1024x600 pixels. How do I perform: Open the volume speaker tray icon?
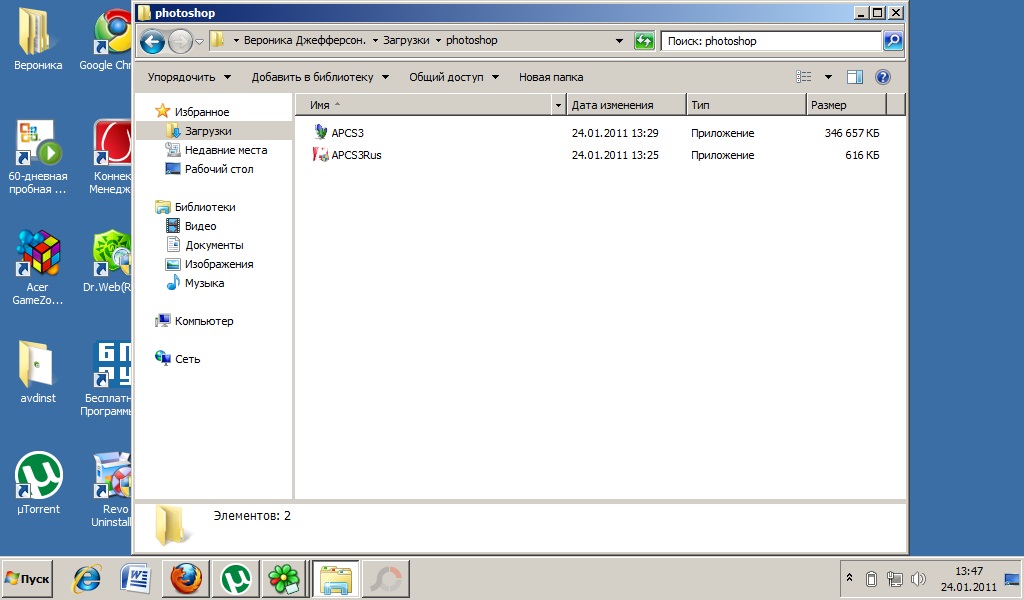(918, 578)
